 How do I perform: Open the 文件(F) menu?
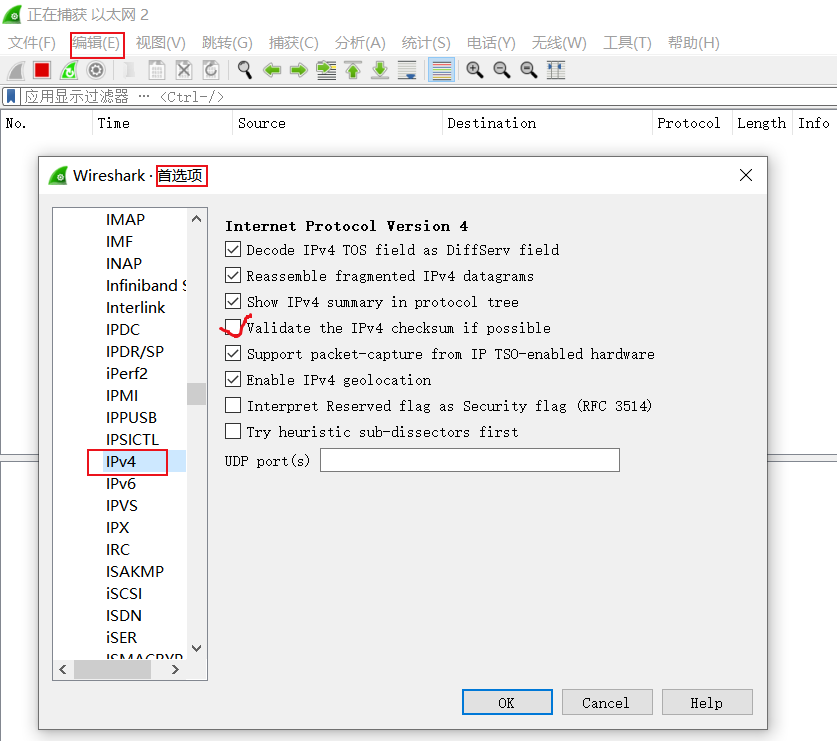31,43
